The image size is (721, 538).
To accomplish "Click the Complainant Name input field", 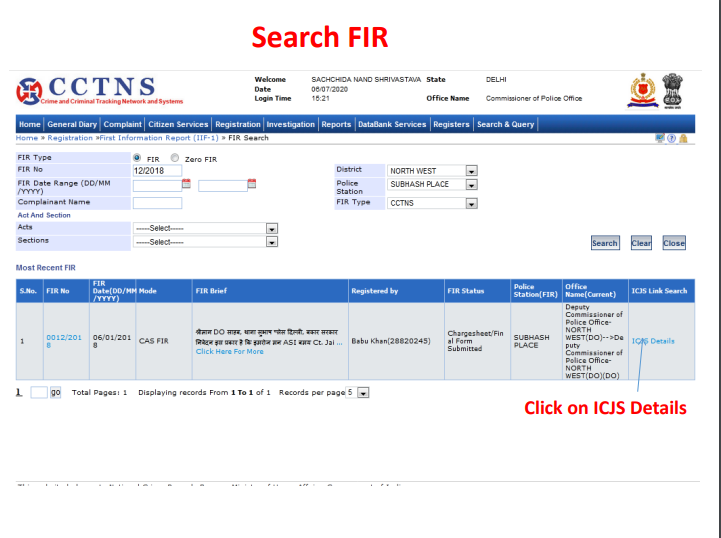I will coord(157,203).
